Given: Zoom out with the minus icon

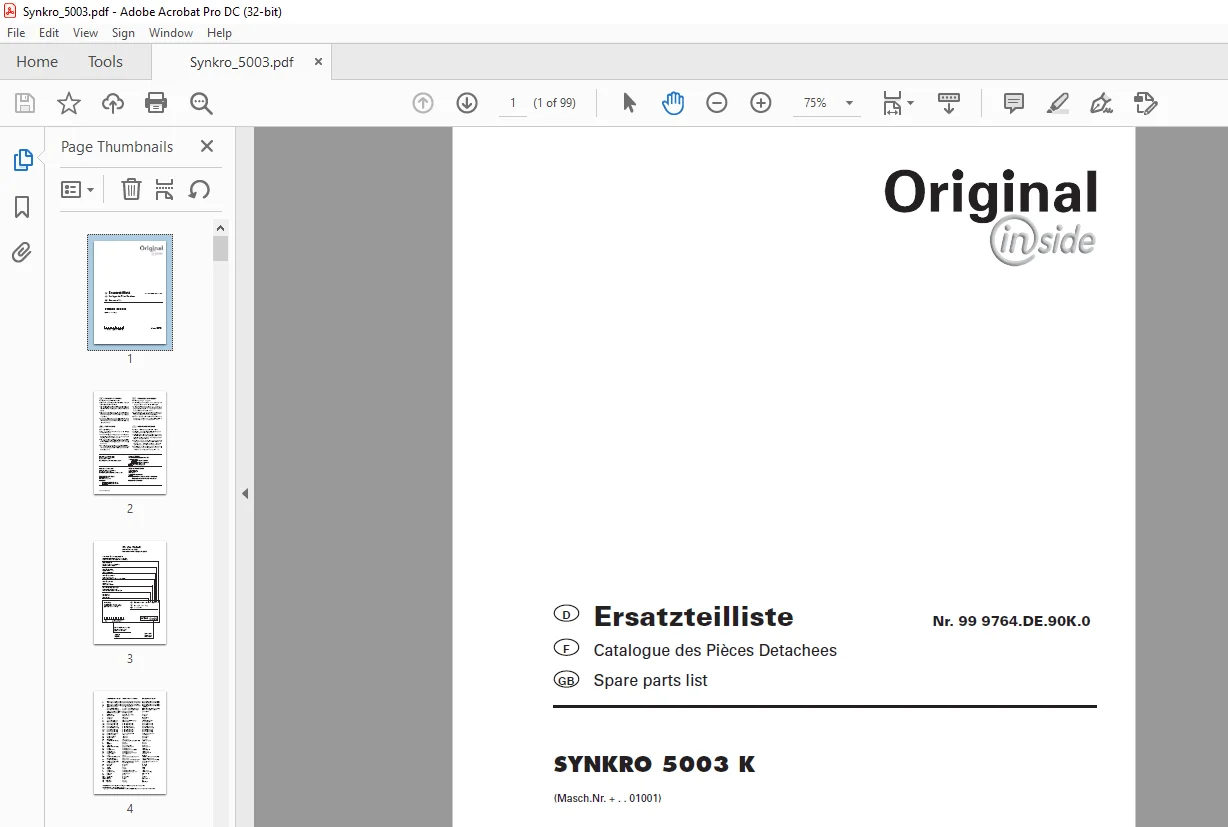Looking at the screenshot, I should [x=717, y=103].
